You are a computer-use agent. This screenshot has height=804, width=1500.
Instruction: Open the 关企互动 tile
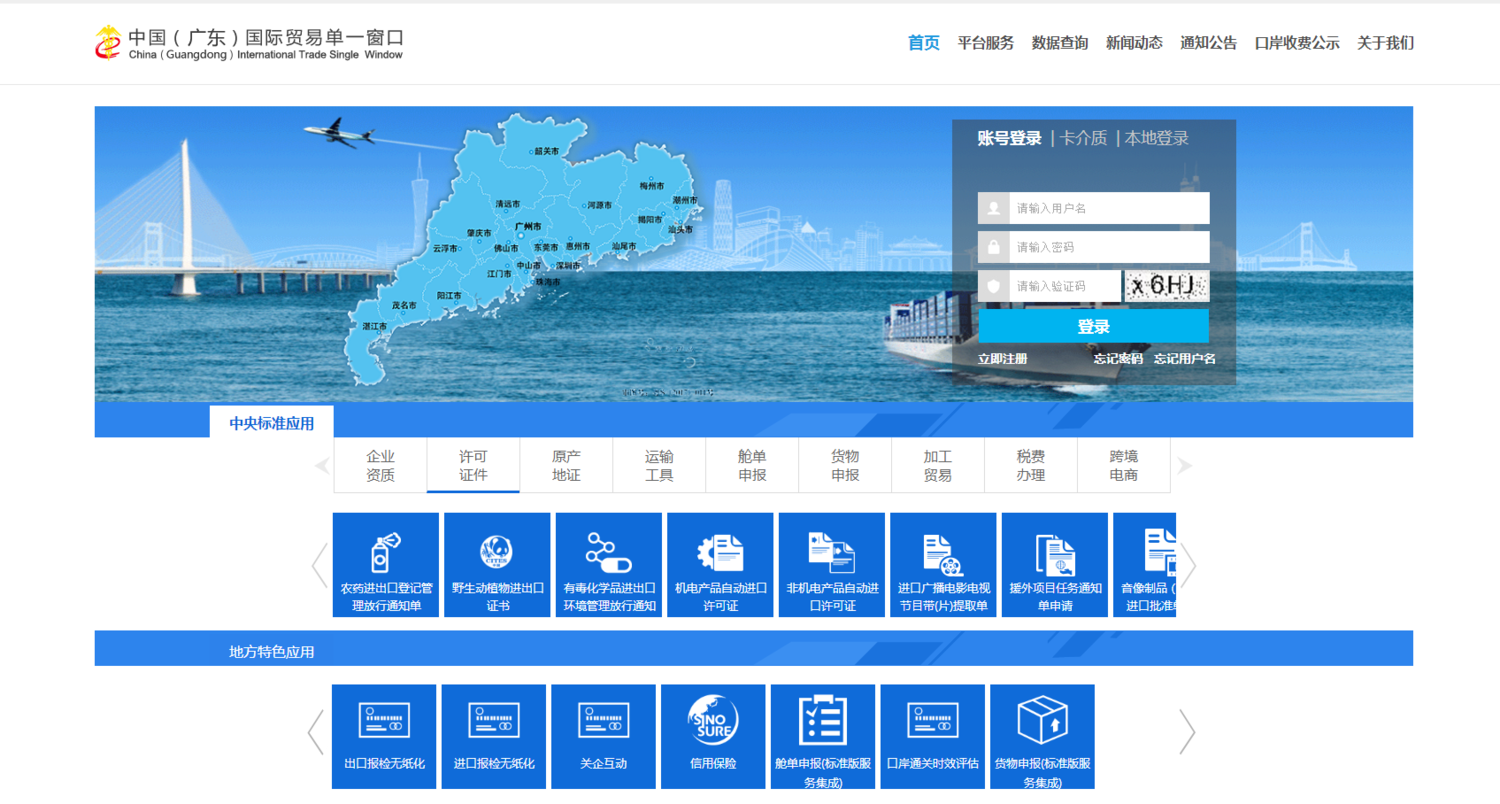tap(604, 737)
